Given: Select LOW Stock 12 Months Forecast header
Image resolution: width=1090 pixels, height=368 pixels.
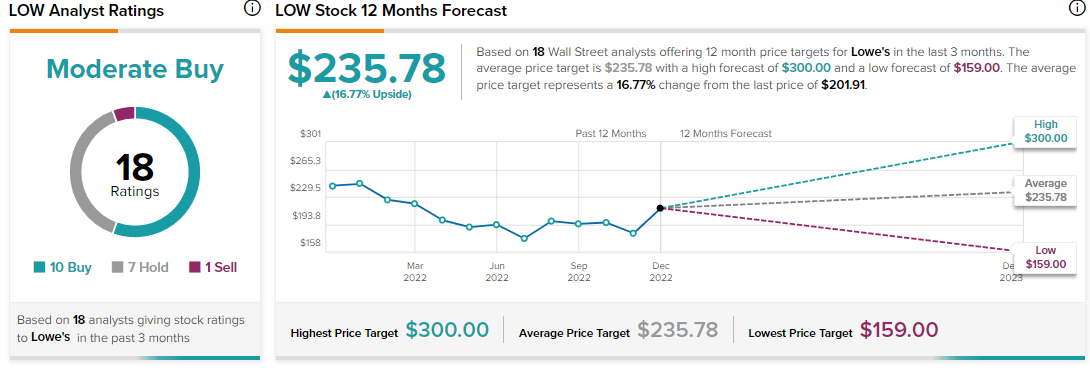Looking at the screenshot, I should tap(391, 11).
